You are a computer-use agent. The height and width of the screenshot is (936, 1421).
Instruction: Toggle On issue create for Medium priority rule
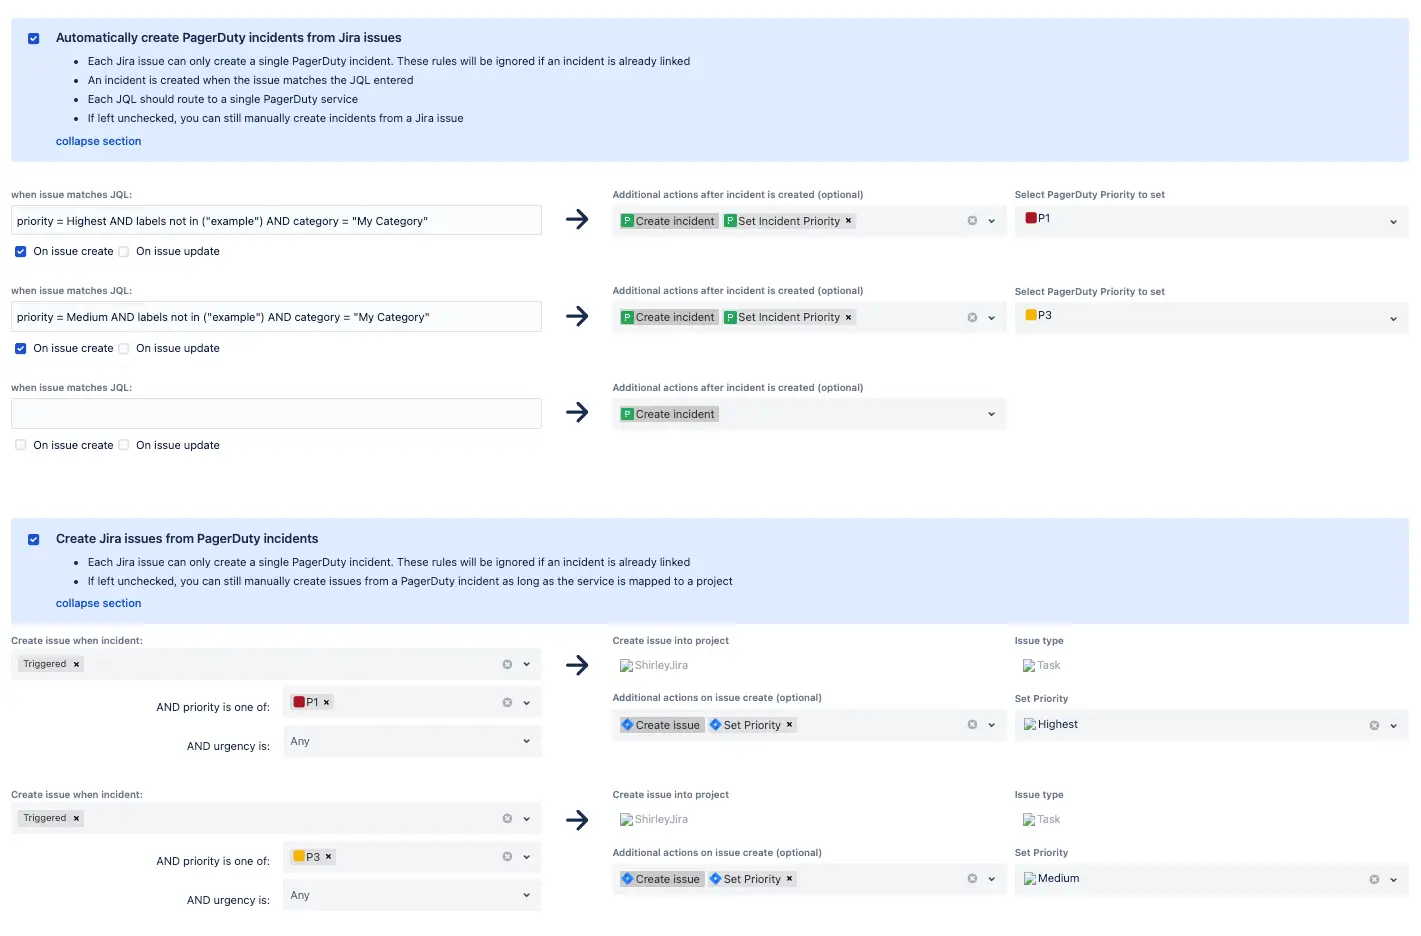(20, 349)
